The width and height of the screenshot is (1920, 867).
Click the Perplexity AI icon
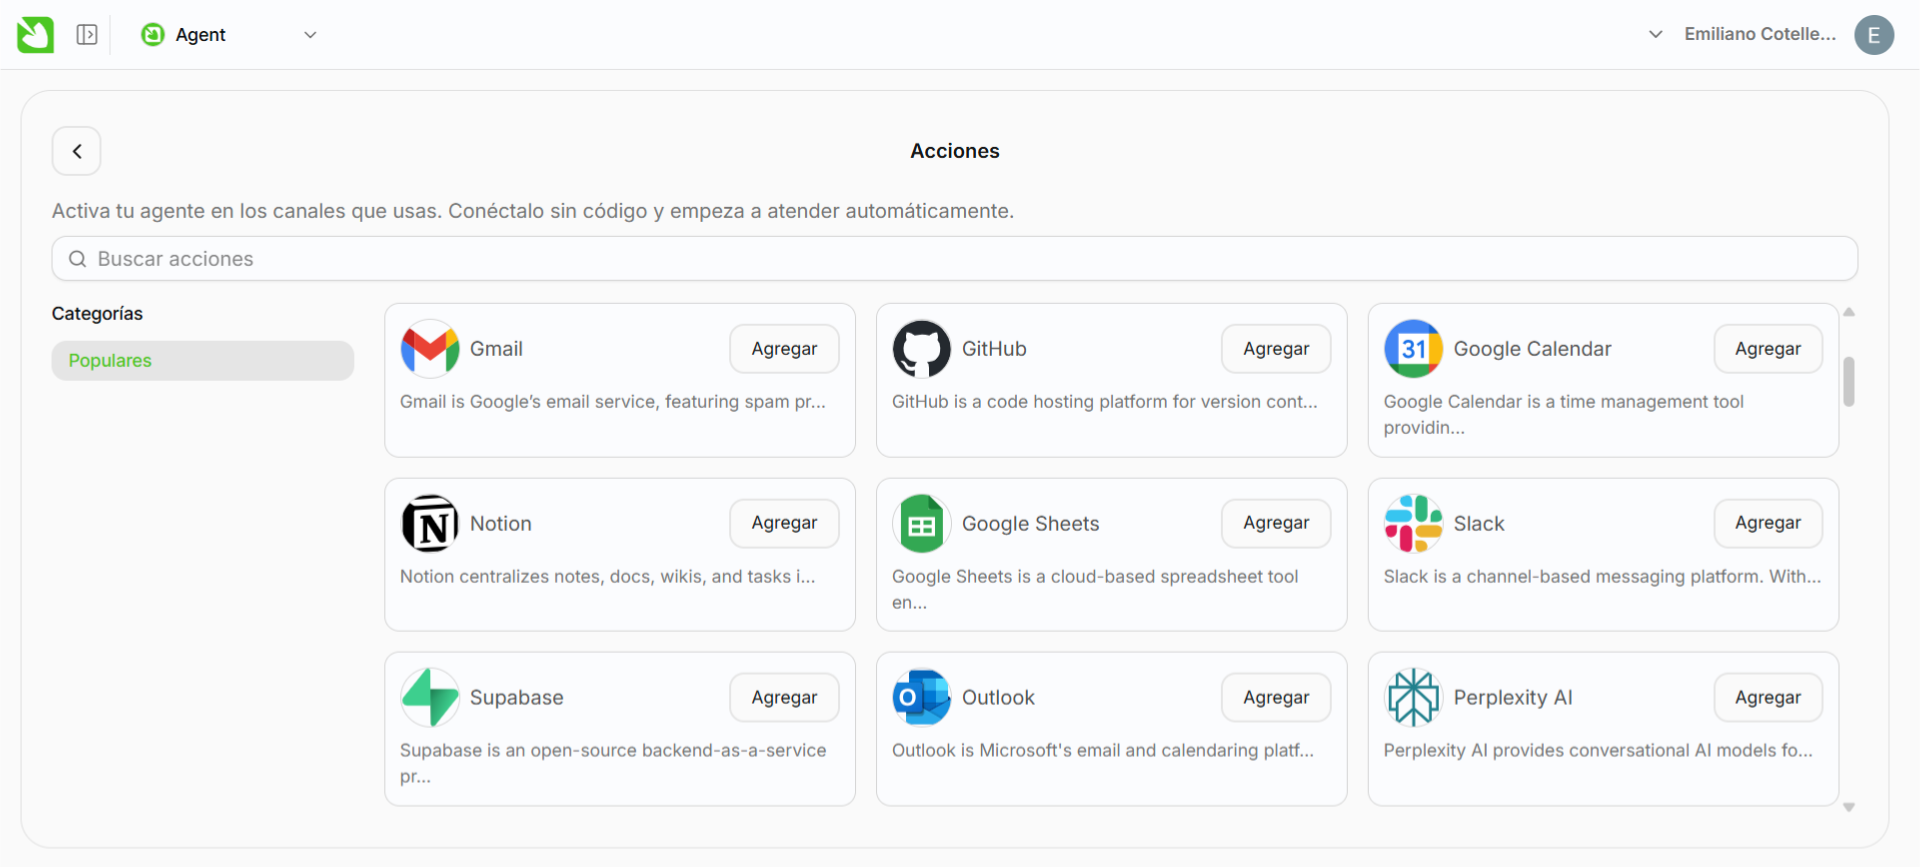coord(1413,698)
